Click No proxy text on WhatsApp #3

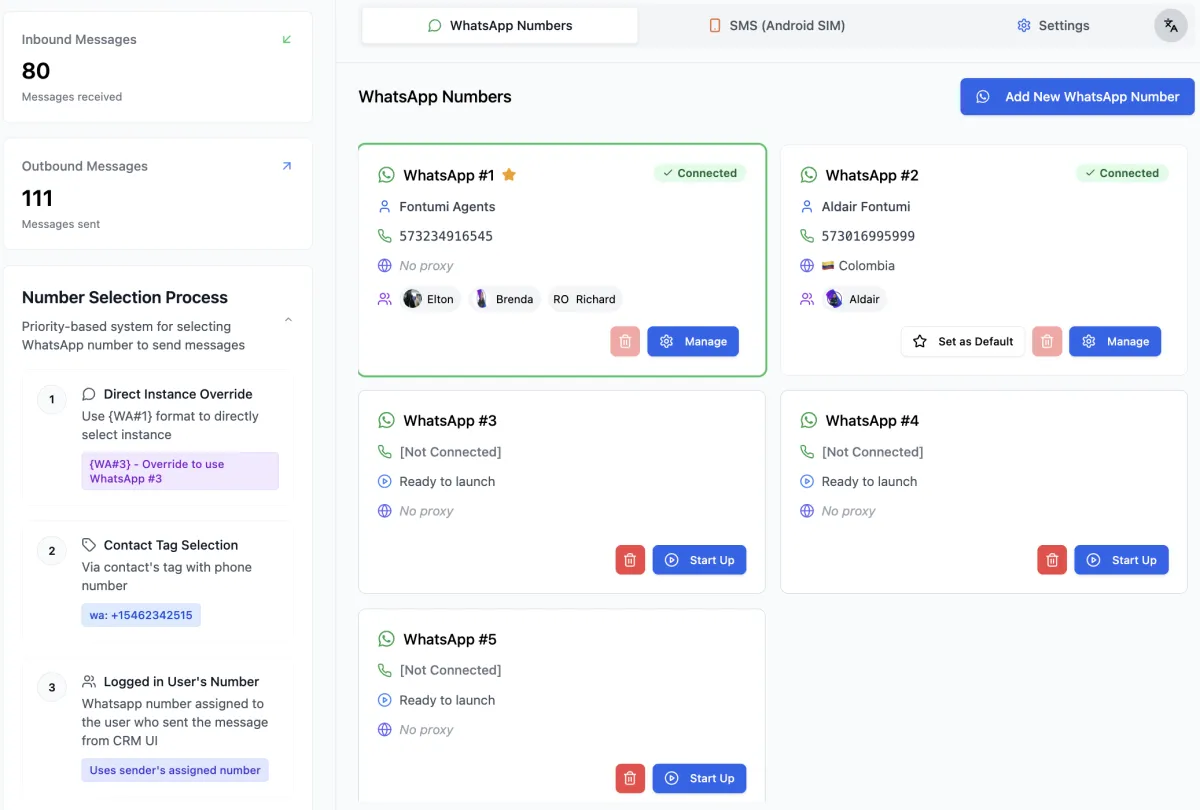tap(426, 511)
